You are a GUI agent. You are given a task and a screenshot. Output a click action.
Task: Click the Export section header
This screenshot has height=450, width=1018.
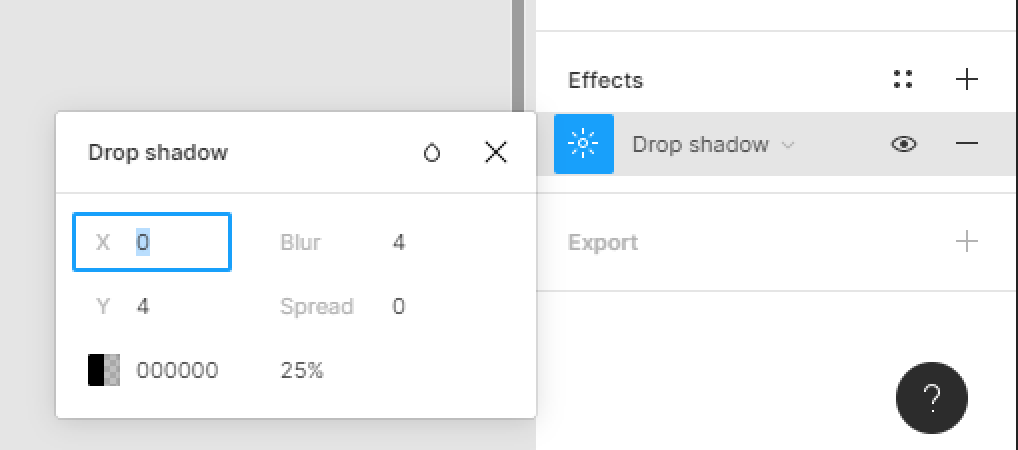click(603, 242)
